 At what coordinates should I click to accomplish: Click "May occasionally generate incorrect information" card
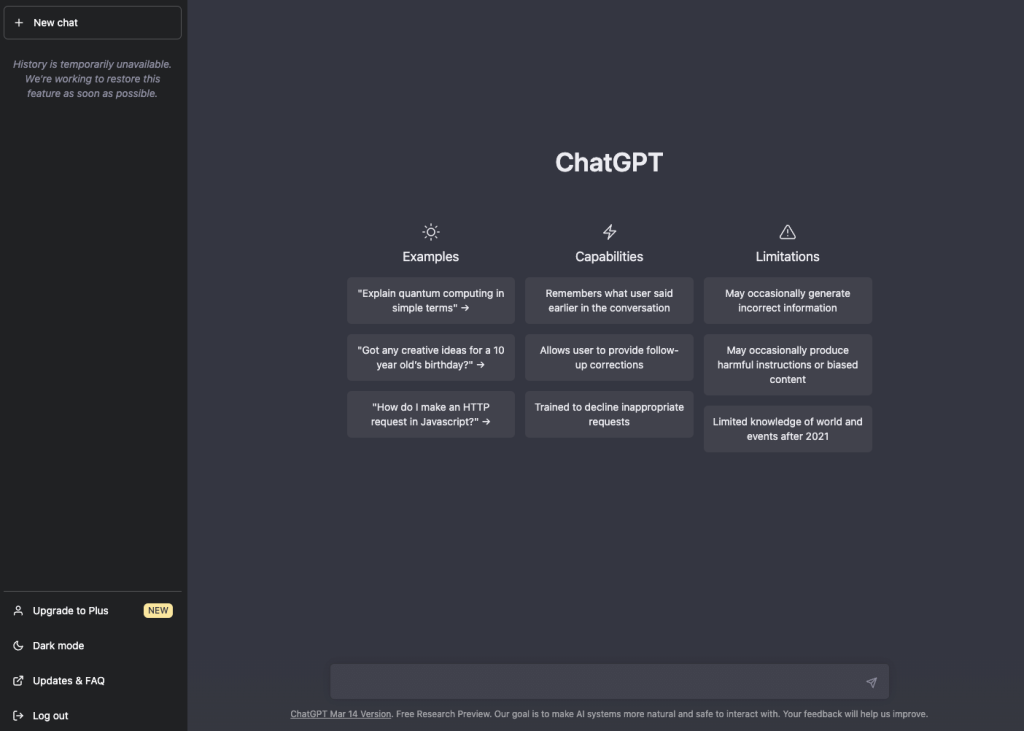tap(788, 301)
